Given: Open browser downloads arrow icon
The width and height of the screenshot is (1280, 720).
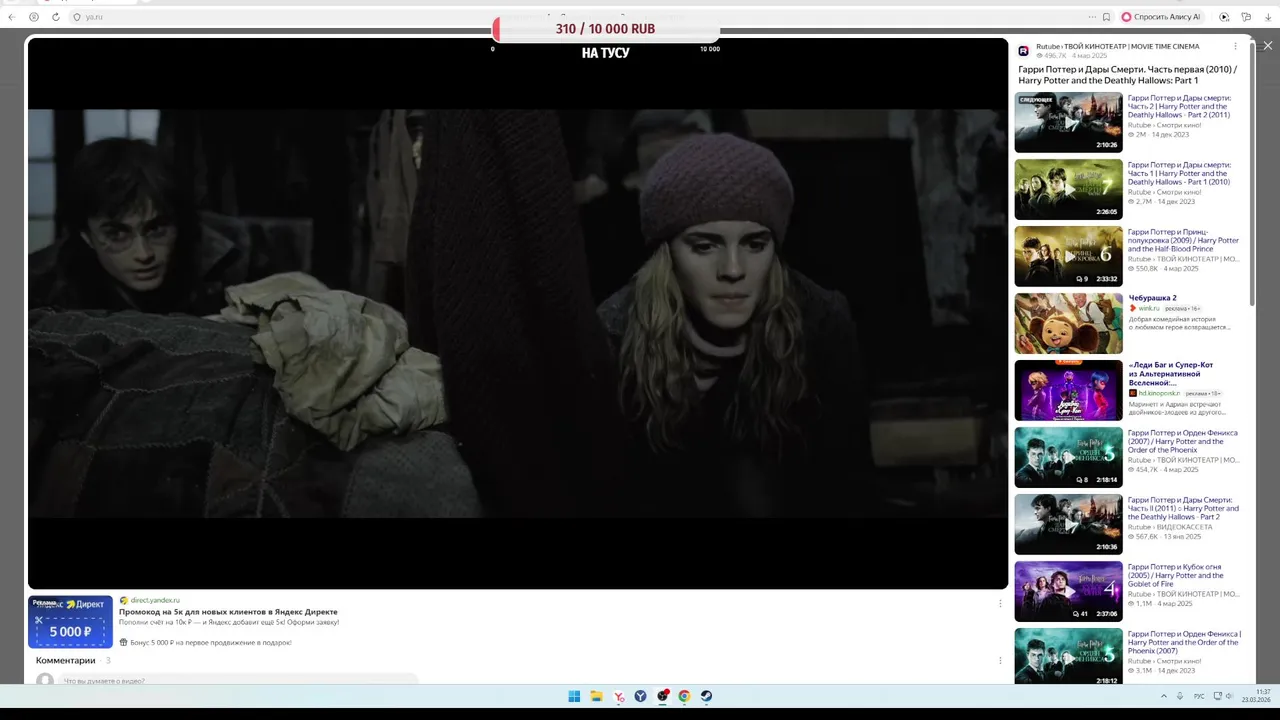Looking at the screenshot, I should pos(1268,17).
